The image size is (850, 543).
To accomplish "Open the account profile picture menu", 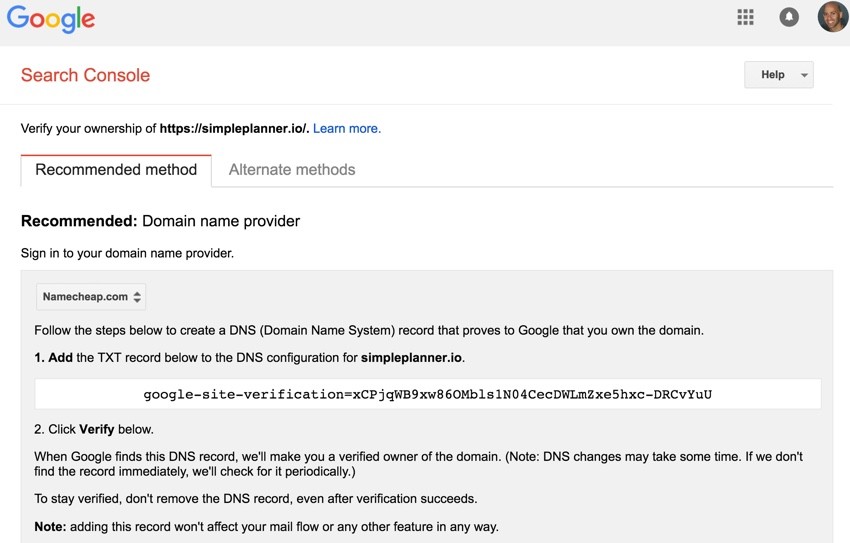I will click(x=833, y=17).
